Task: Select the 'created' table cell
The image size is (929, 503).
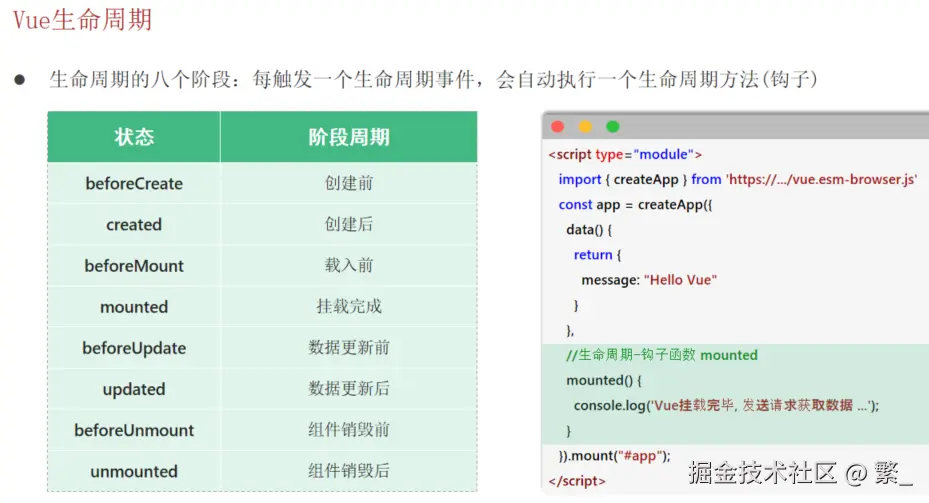Action: pyautogui.click(x=134, y=225)
